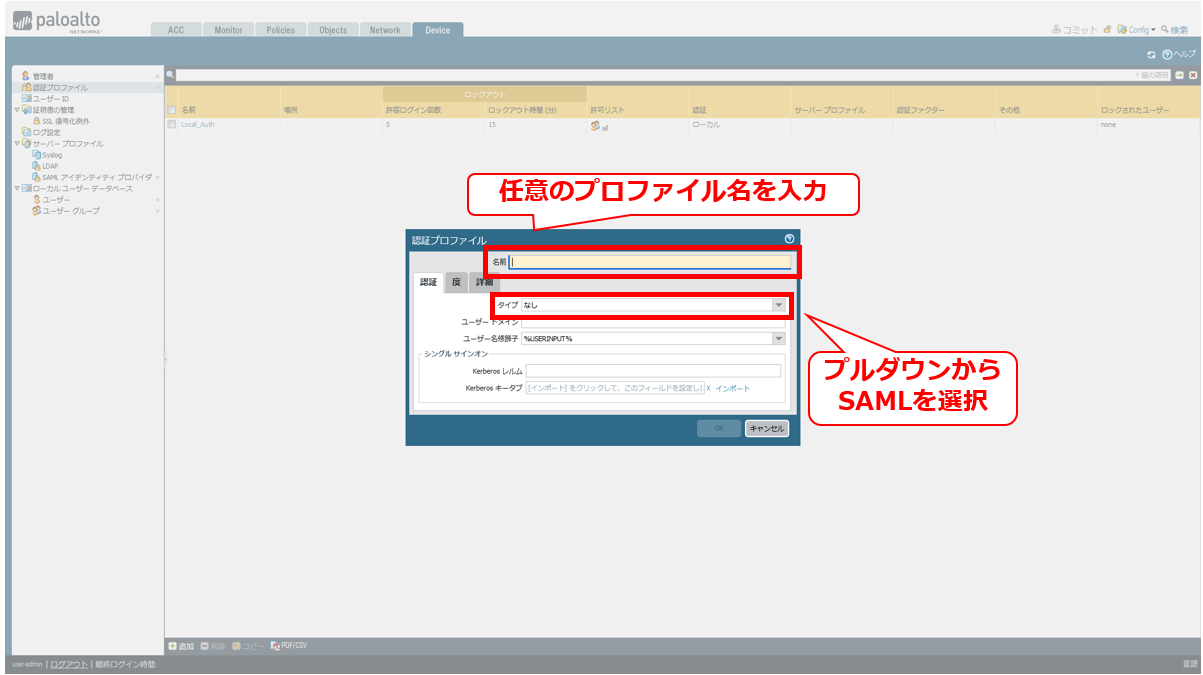Switch to the Monitor tab

coord(228,30)
